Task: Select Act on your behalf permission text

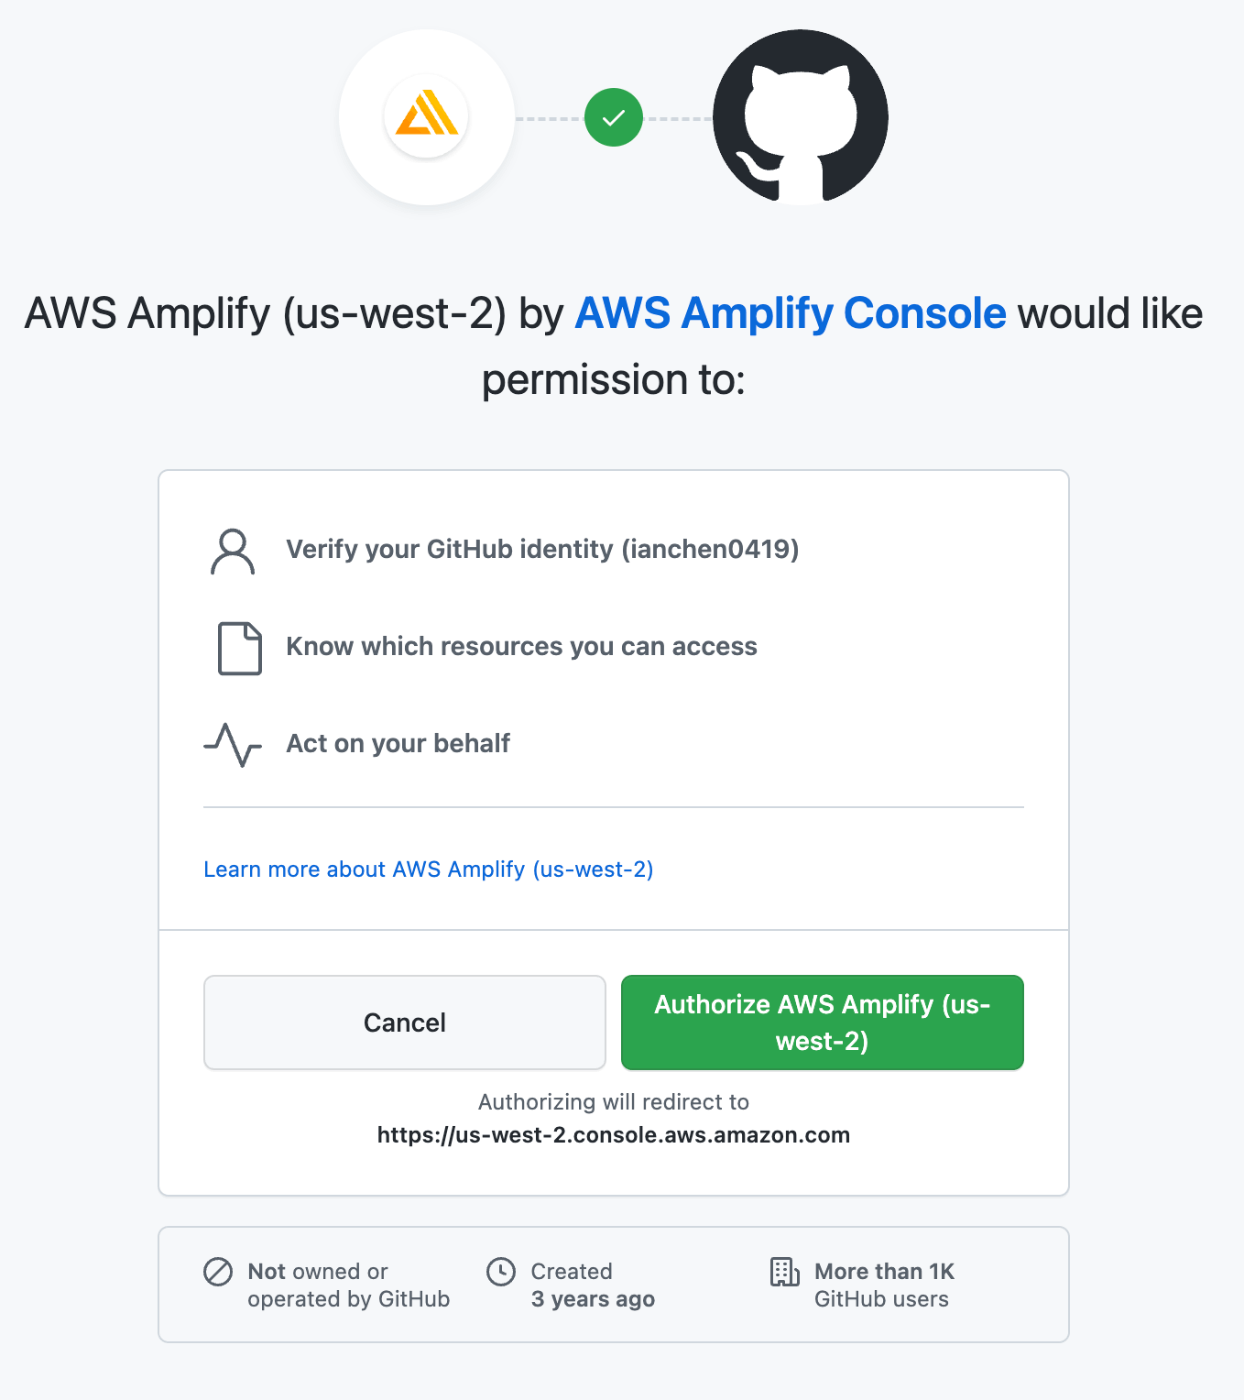Action: coord(398,743)
